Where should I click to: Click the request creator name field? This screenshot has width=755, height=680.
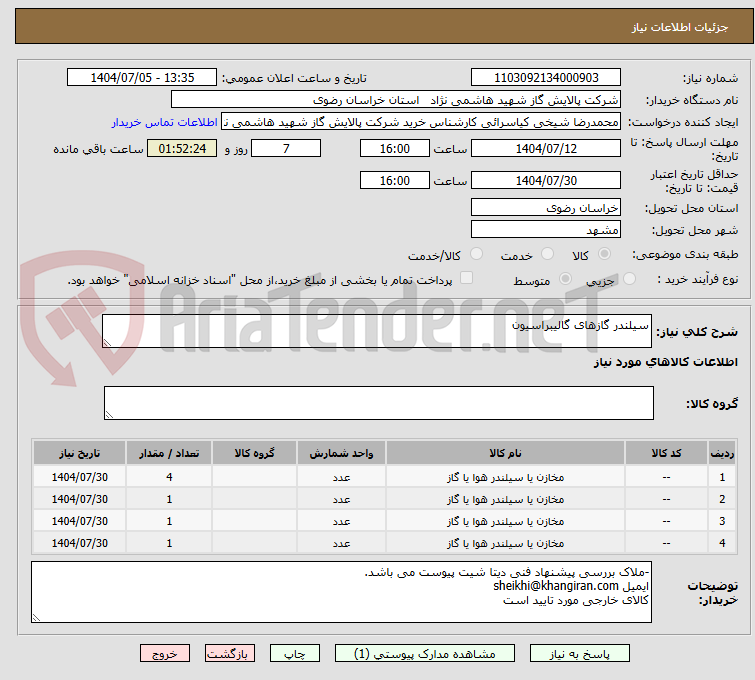(421, 122)
